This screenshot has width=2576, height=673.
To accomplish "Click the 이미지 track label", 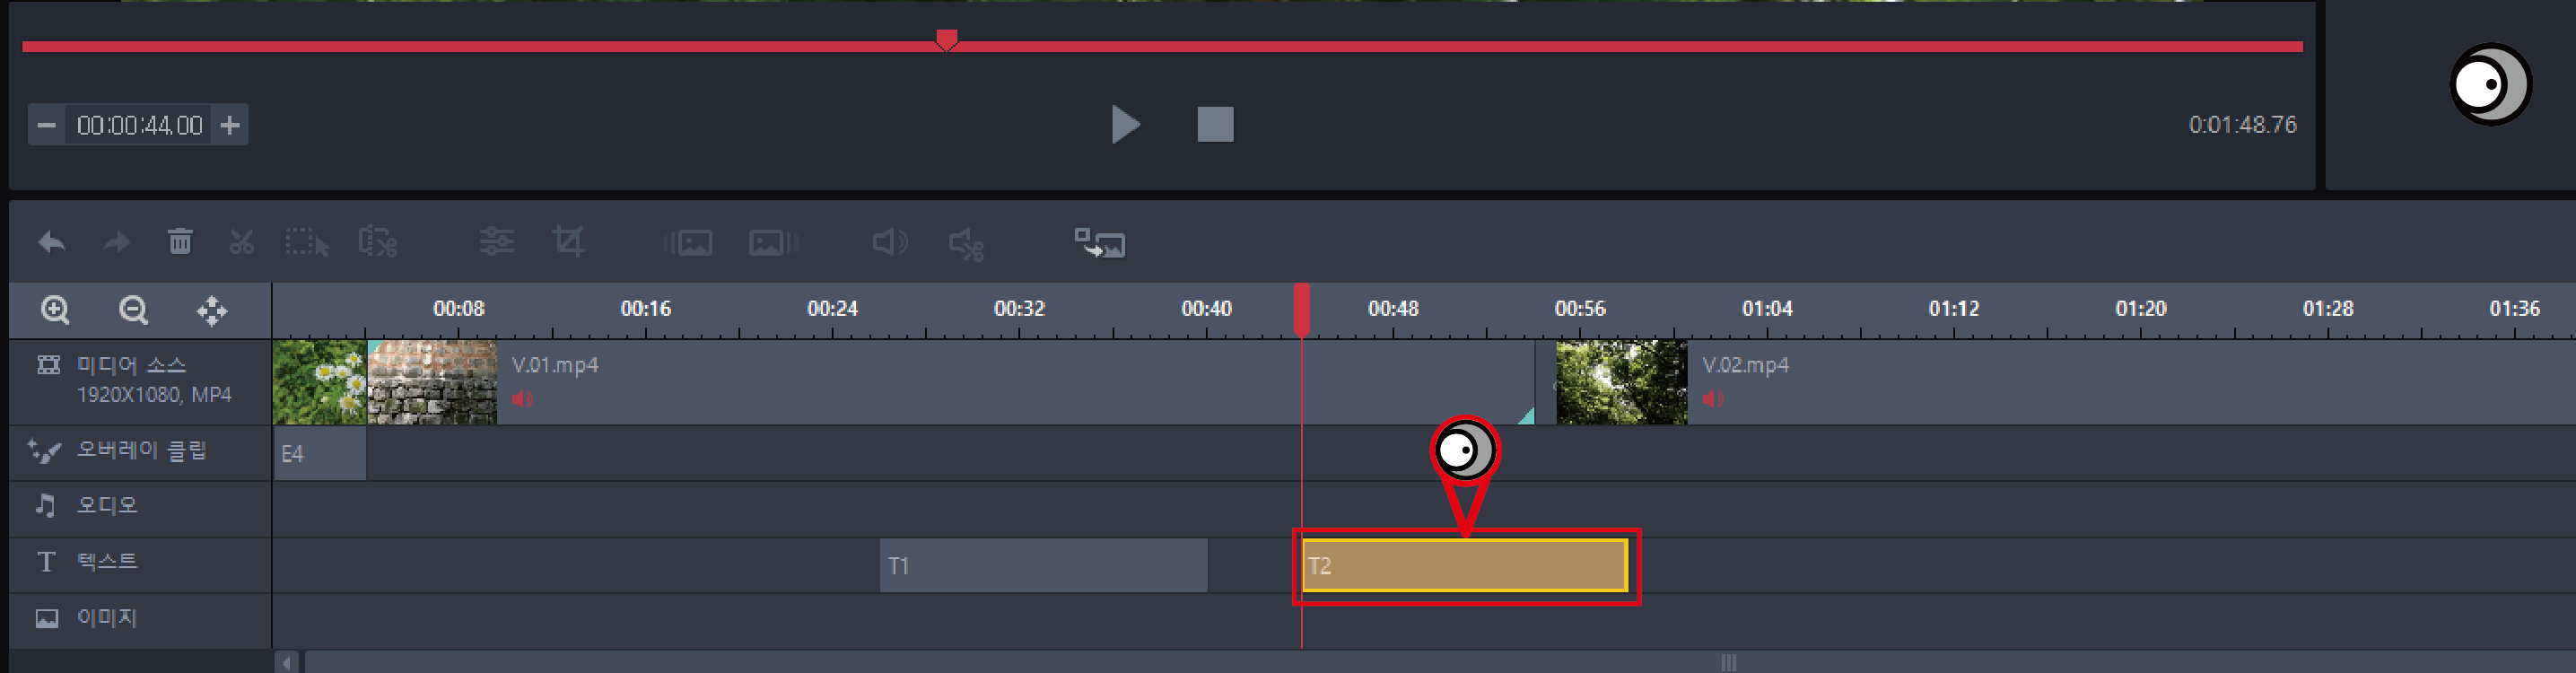I will (x=107, y=618).
